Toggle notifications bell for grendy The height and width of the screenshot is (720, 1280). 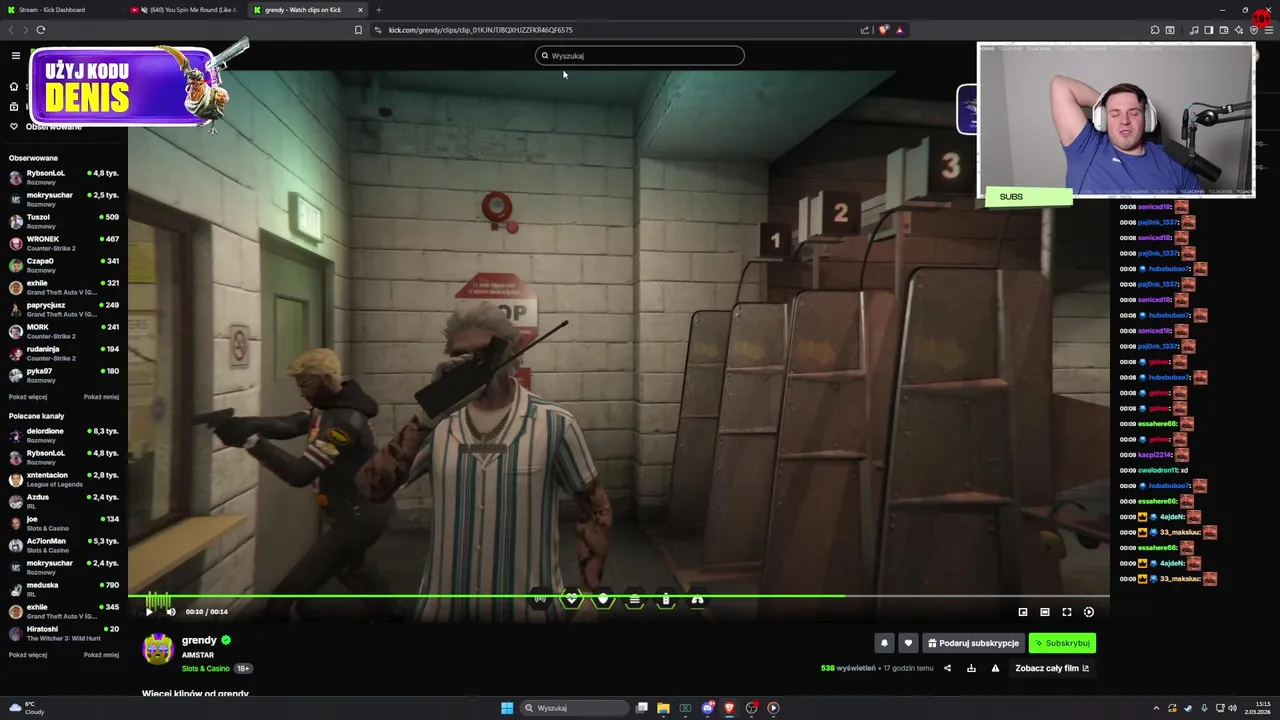[884, 643]
